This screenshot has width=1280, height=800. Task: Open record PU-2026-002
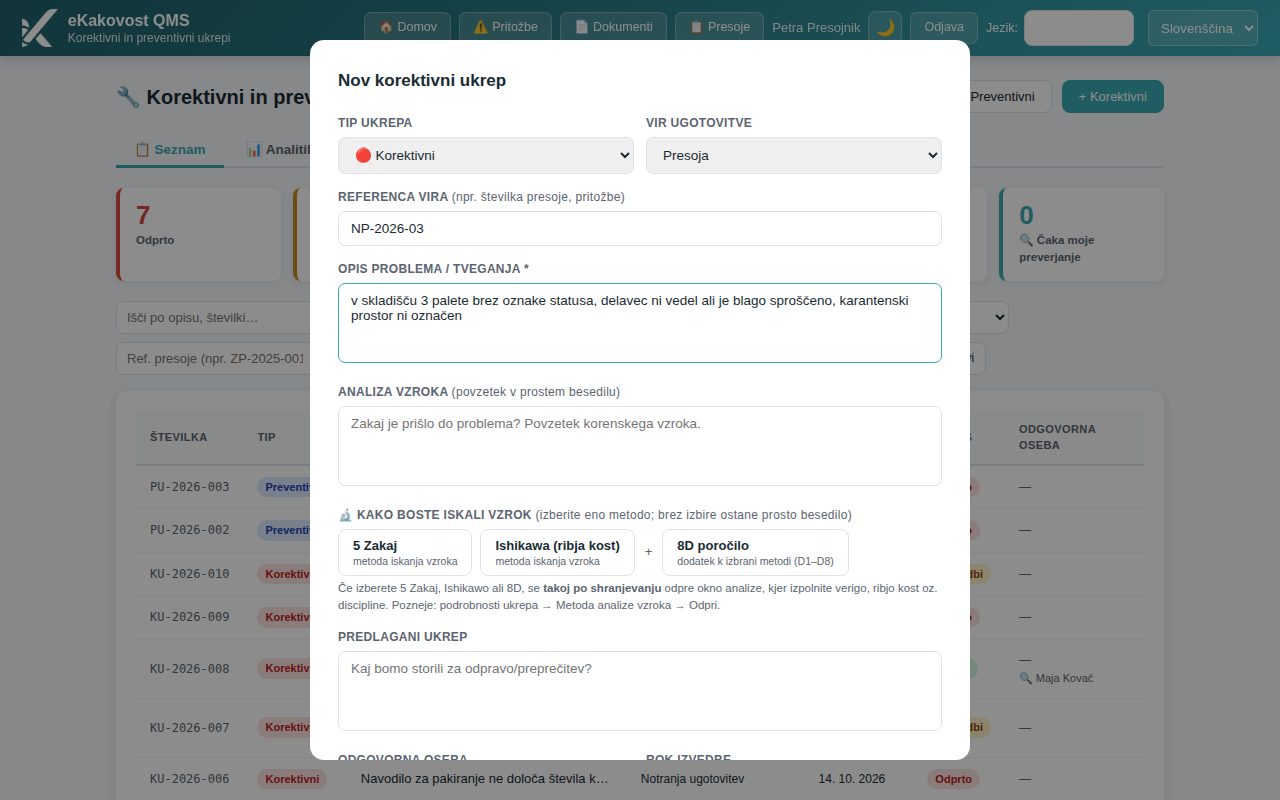tap(190, 530)
